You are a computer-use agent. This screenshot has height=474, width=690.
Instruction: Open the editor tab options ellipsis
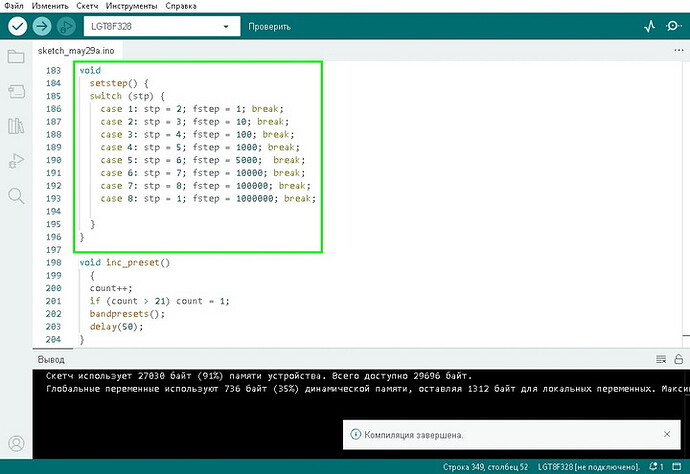click(x=679, y=50)
